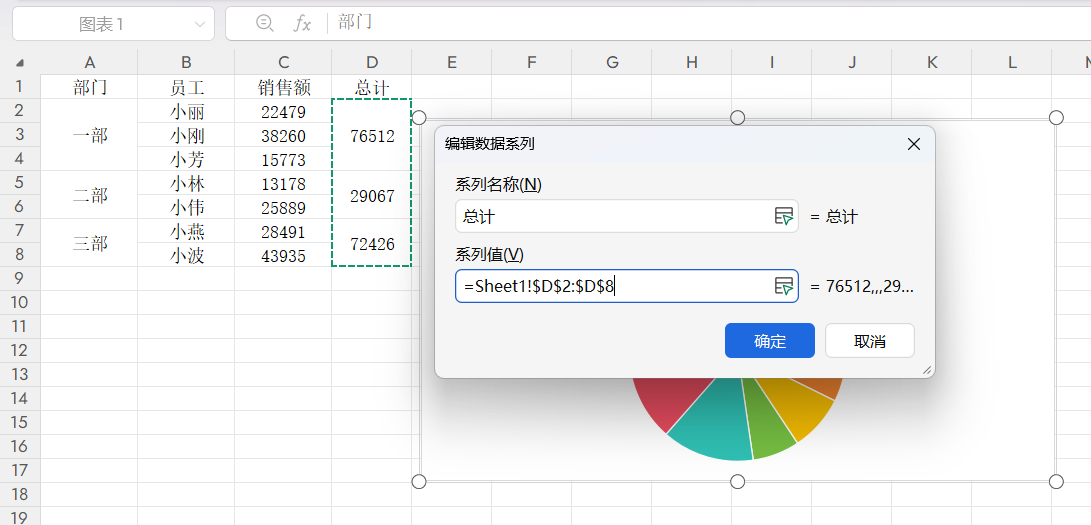Click the chart's top-left corner handle
Screen dimensions: 1091x525
(x=419, y=118)
